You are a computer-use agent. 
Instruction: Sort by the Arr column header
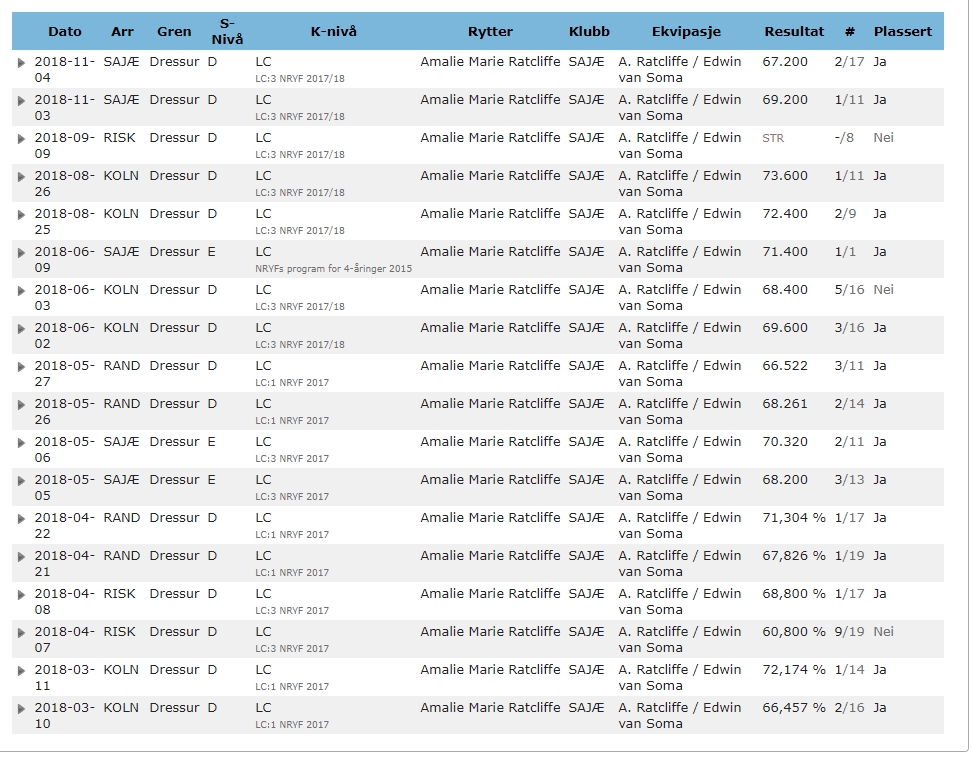(122, 32)
